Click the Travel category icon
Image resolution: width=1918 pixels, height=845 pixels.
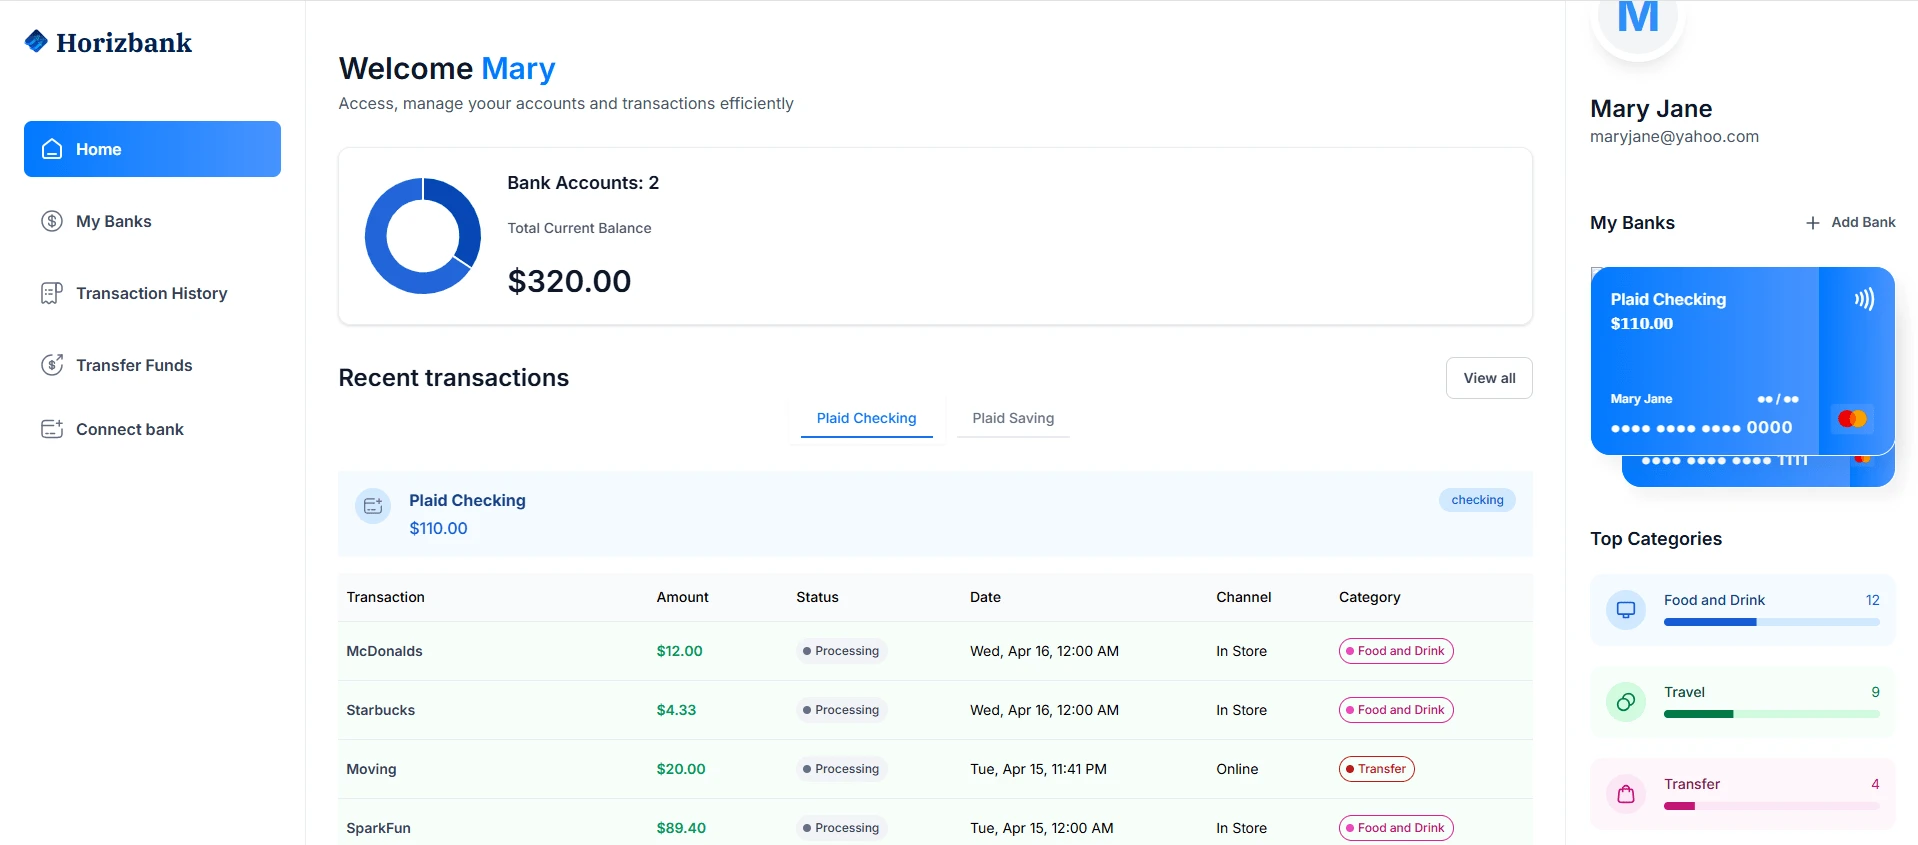point(1626,701)
